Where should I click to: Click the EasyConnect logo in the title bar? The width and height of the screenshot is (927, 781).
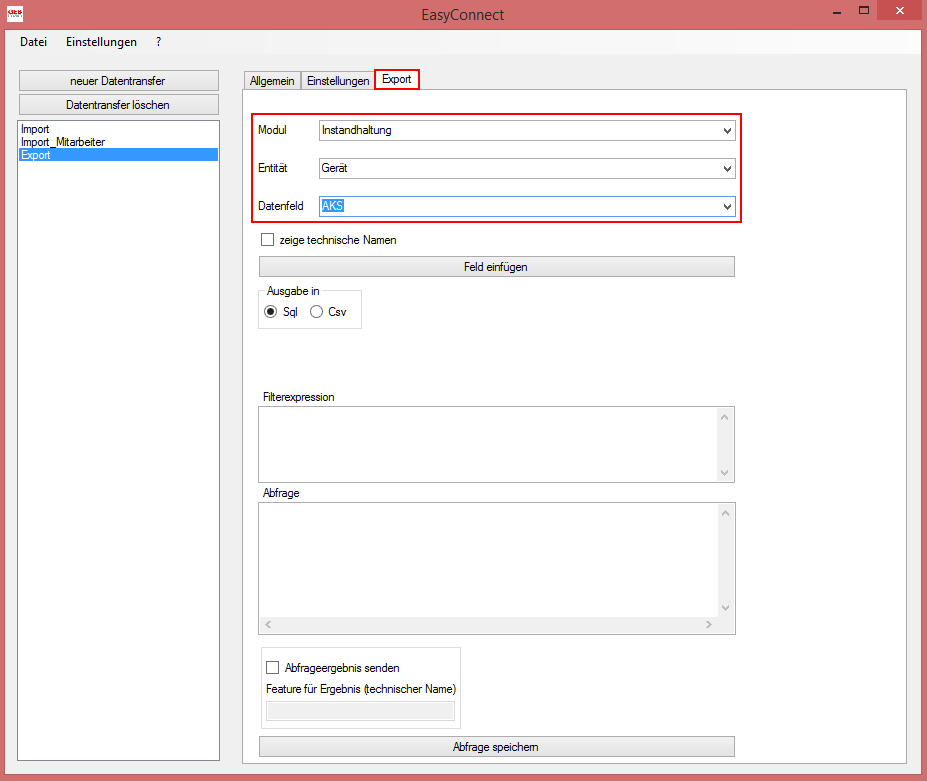14,13
